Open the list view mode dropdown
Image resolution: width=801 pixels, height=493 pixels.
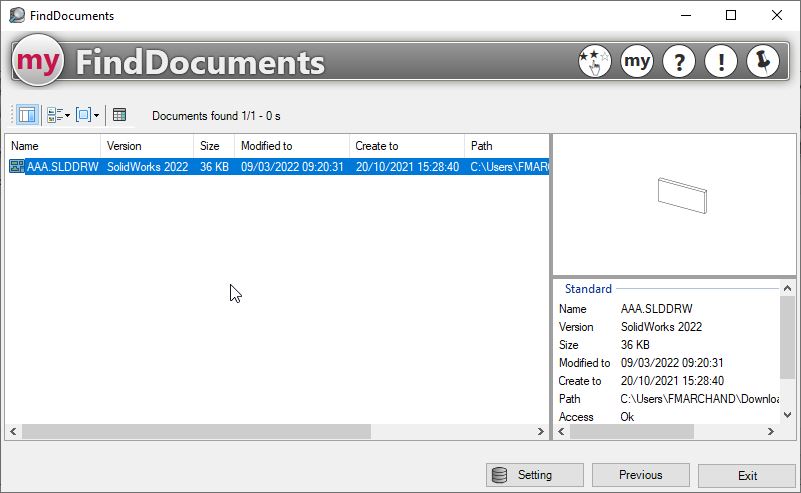[58, 115]
